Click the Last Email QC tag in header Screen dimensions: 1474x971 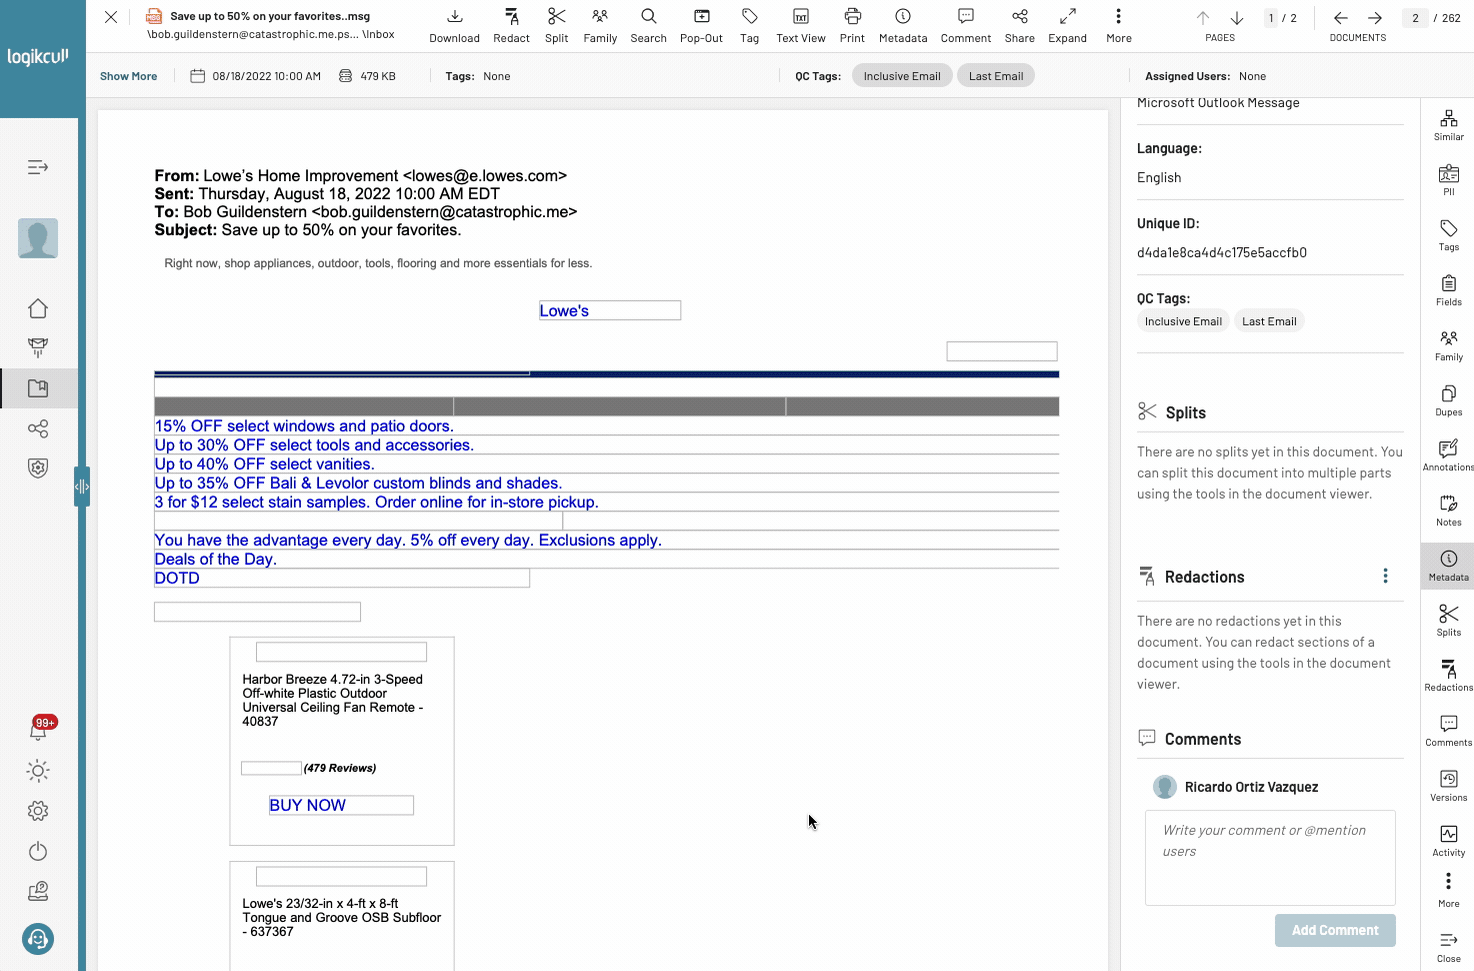point(996,76)
